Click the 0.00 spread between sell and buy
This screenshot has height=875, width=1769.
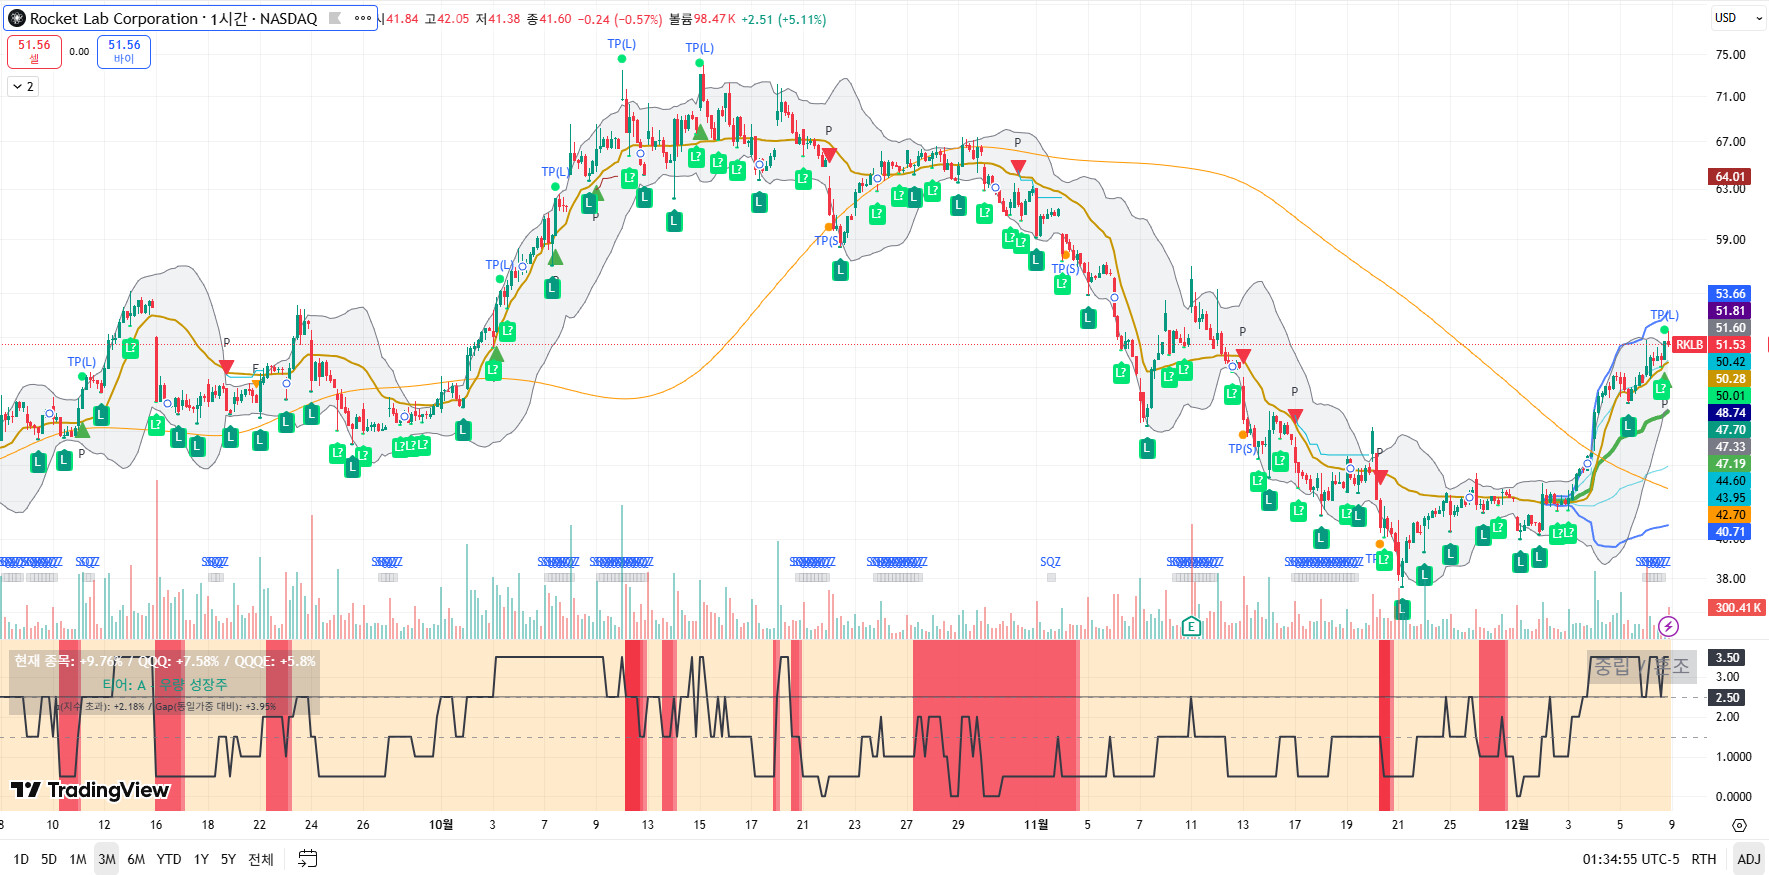[x=79, y=52]
